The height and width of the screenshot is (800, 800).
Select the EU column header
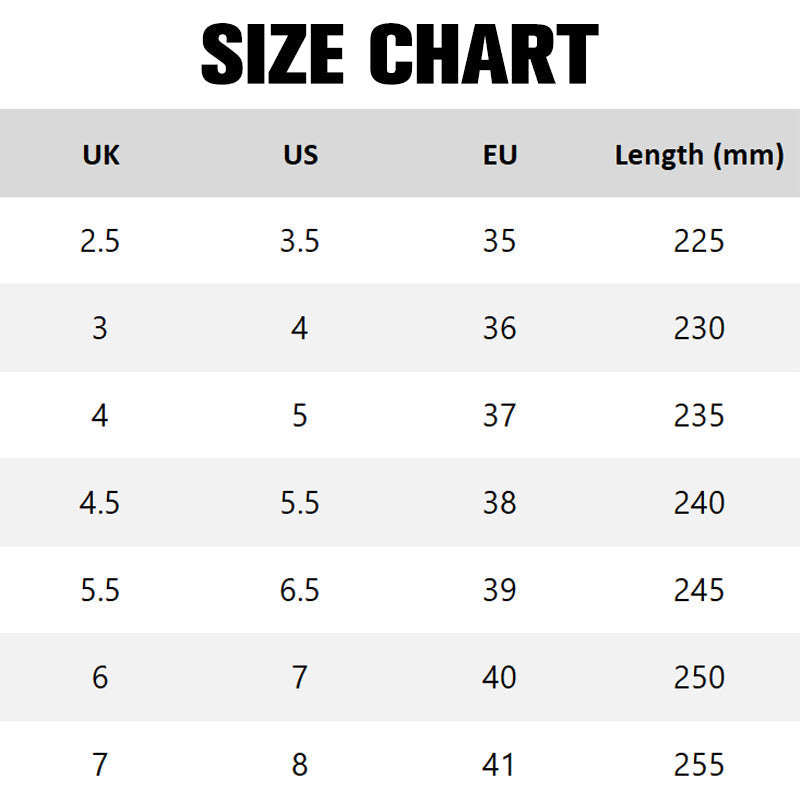500,155
